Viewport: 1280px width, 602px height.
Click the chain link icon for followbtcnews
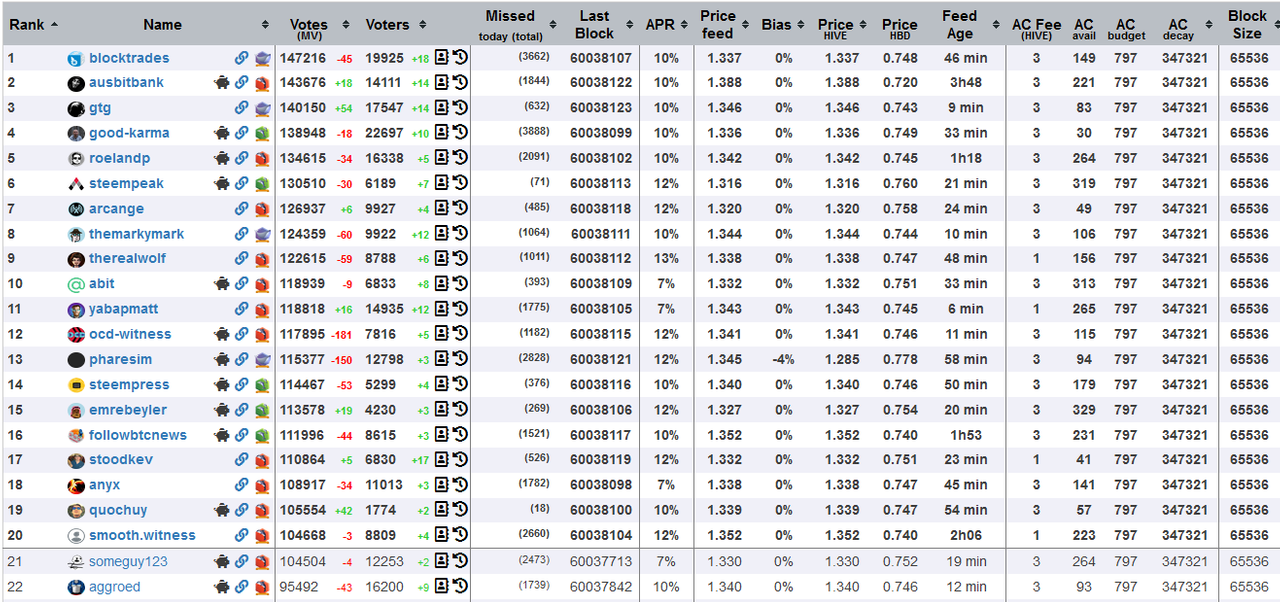pyautogui.click(x=242, y=435)
